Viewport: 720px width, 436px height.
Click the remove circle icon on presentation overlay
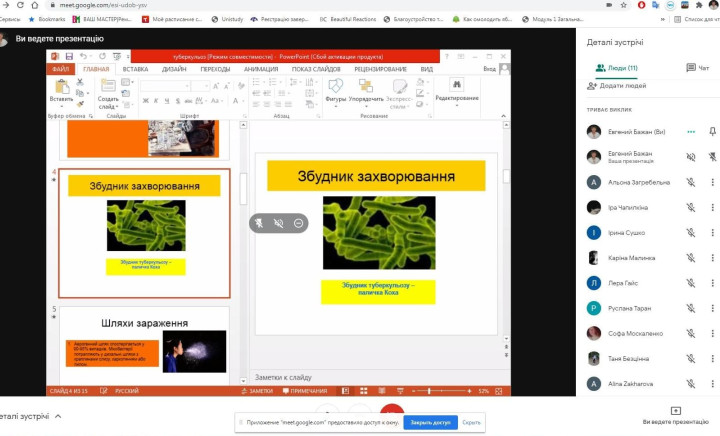pyautogui.click(x=299, y=223)
